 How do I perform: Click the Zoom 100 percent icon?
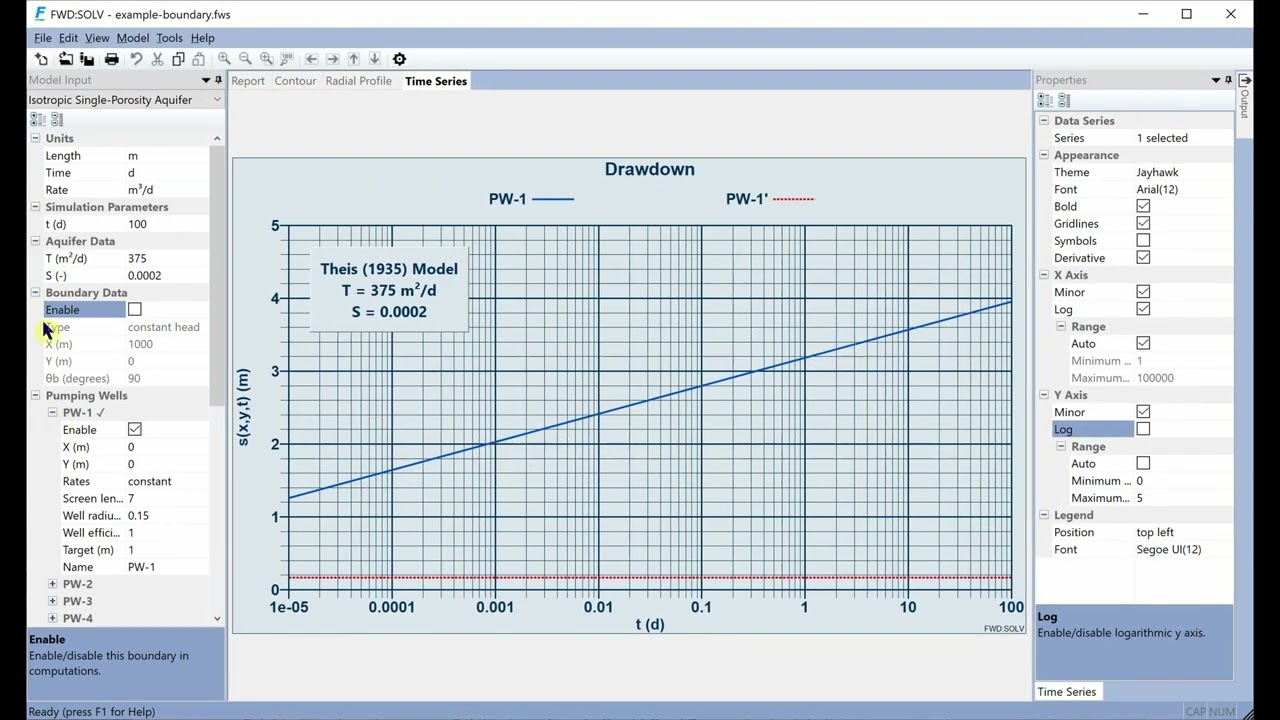tap(287, 59)
